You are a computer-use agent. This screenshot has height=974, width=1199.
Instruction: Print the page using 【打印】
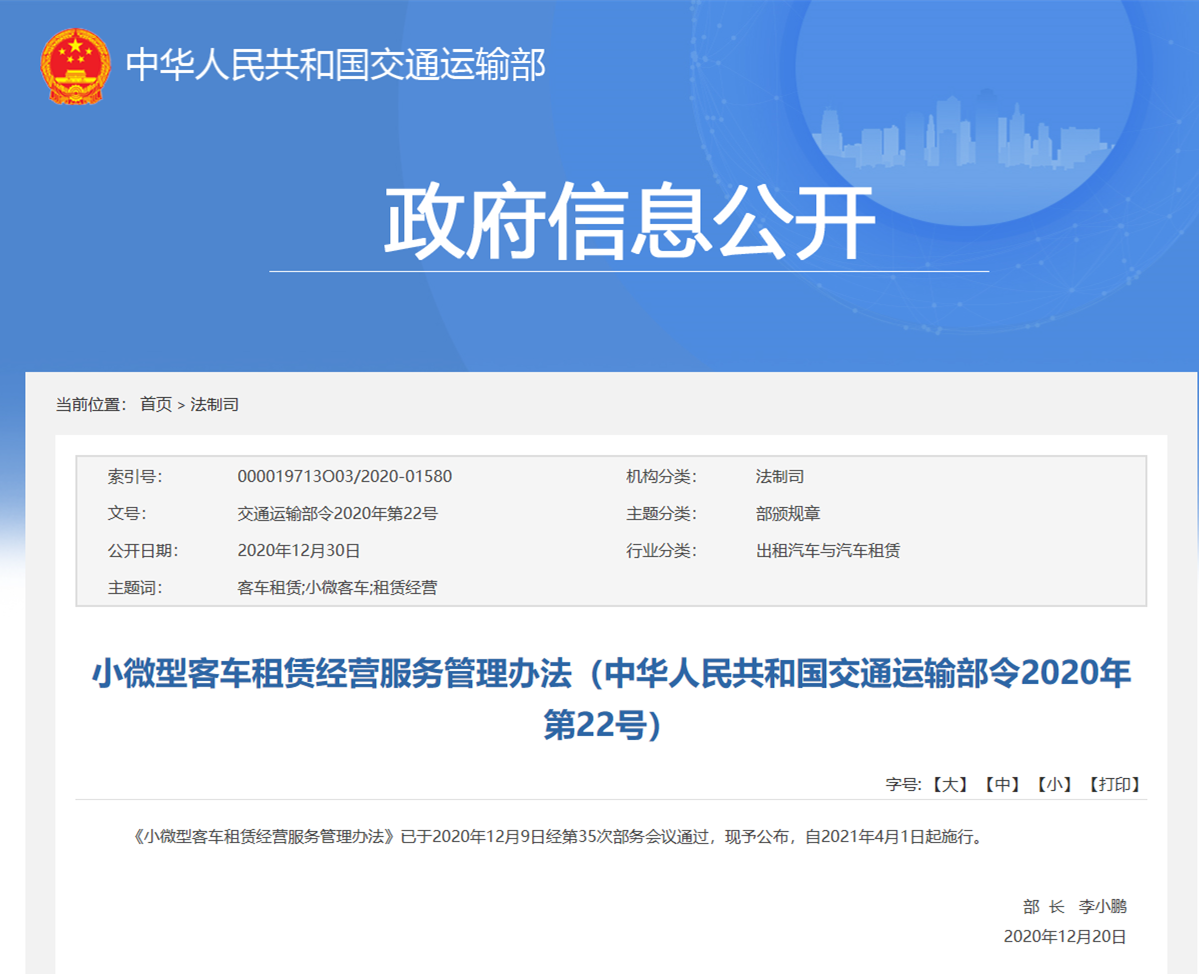[1114, 785]
